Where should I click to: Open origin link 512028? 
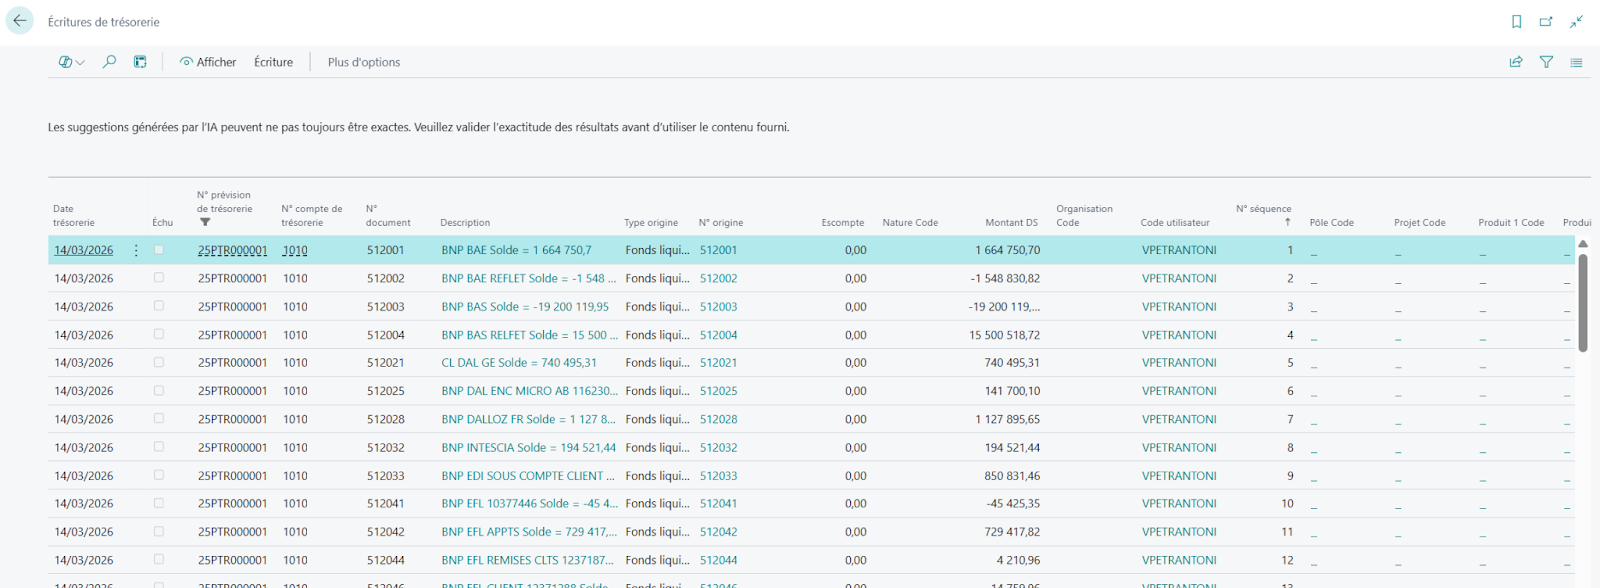[x=718, y=419]
